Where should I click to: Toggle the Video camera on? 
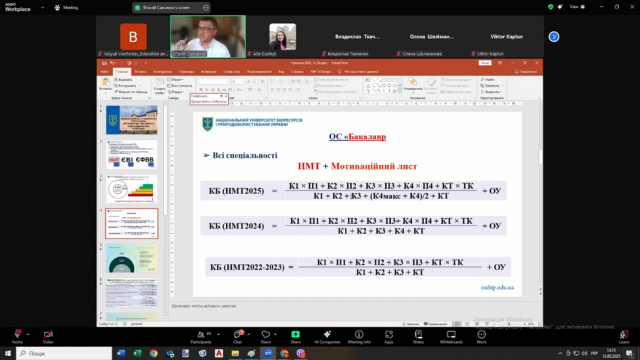pos(48,335)
